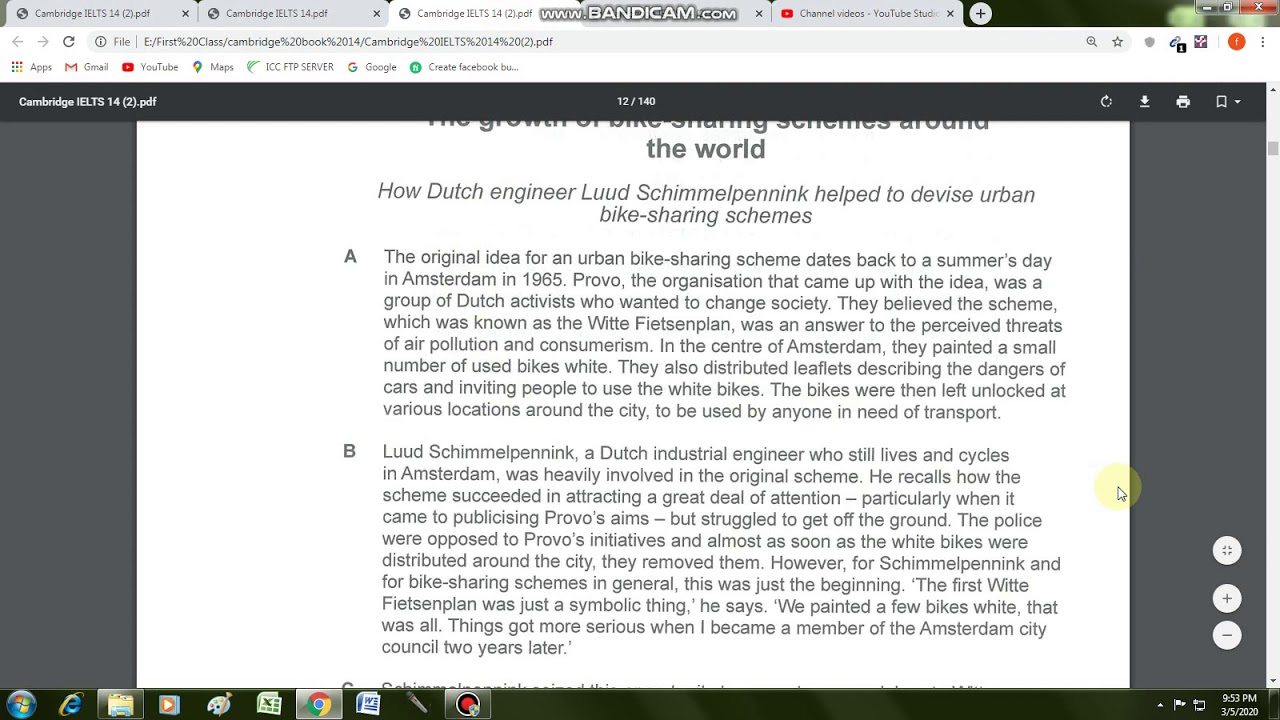Click the Chrome taskbar icon
Screen dimensions: 1280x720
(x=318, y=705)
